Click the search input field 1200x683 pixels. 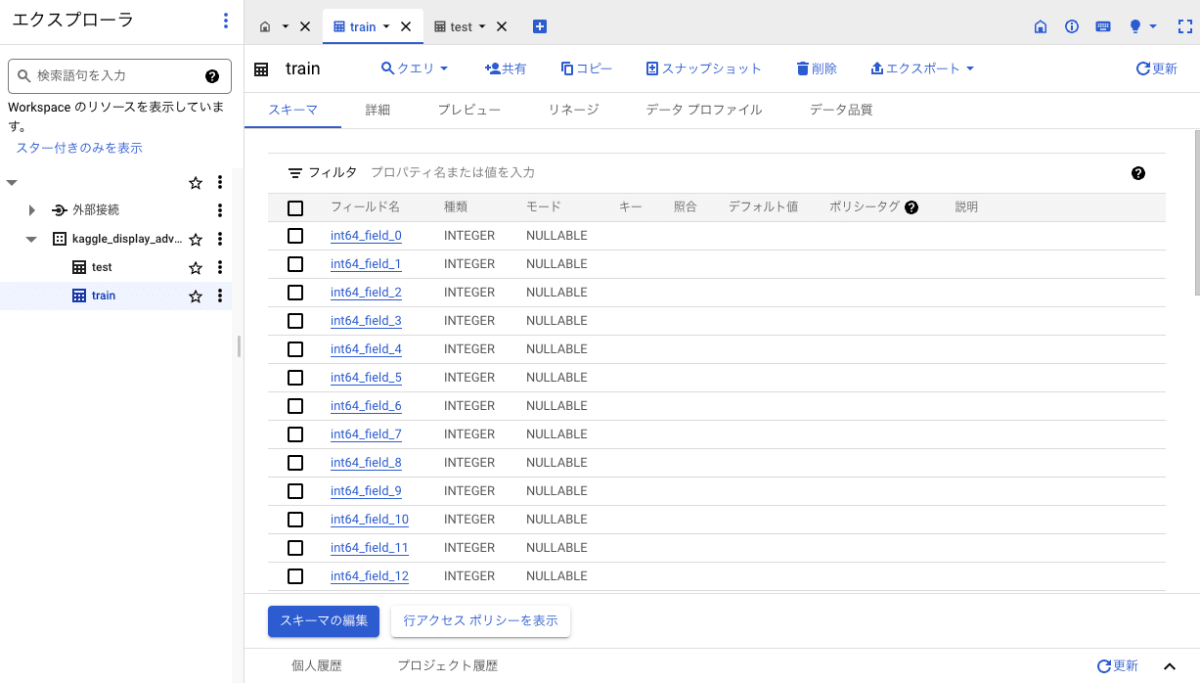pyautogui.click(x=118, y=76)
